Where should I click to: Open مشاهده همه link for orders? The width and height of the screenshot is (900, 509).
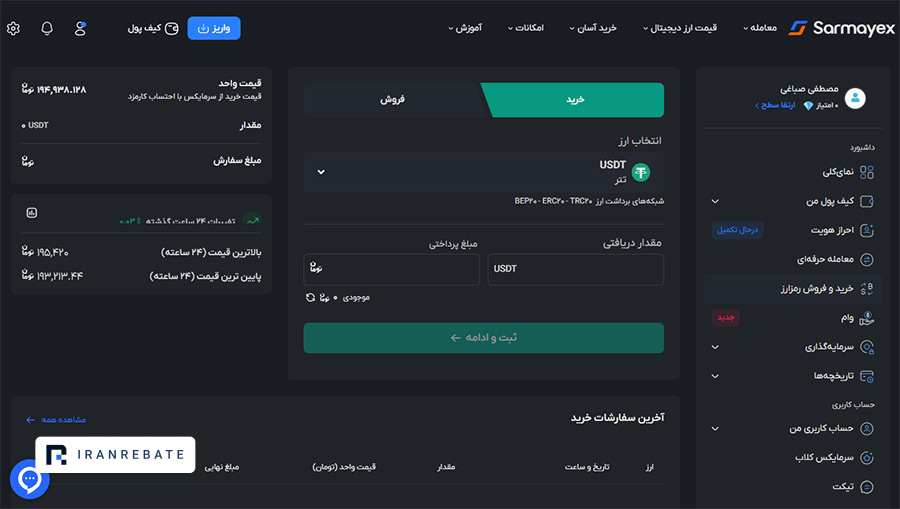coord(56,420)
